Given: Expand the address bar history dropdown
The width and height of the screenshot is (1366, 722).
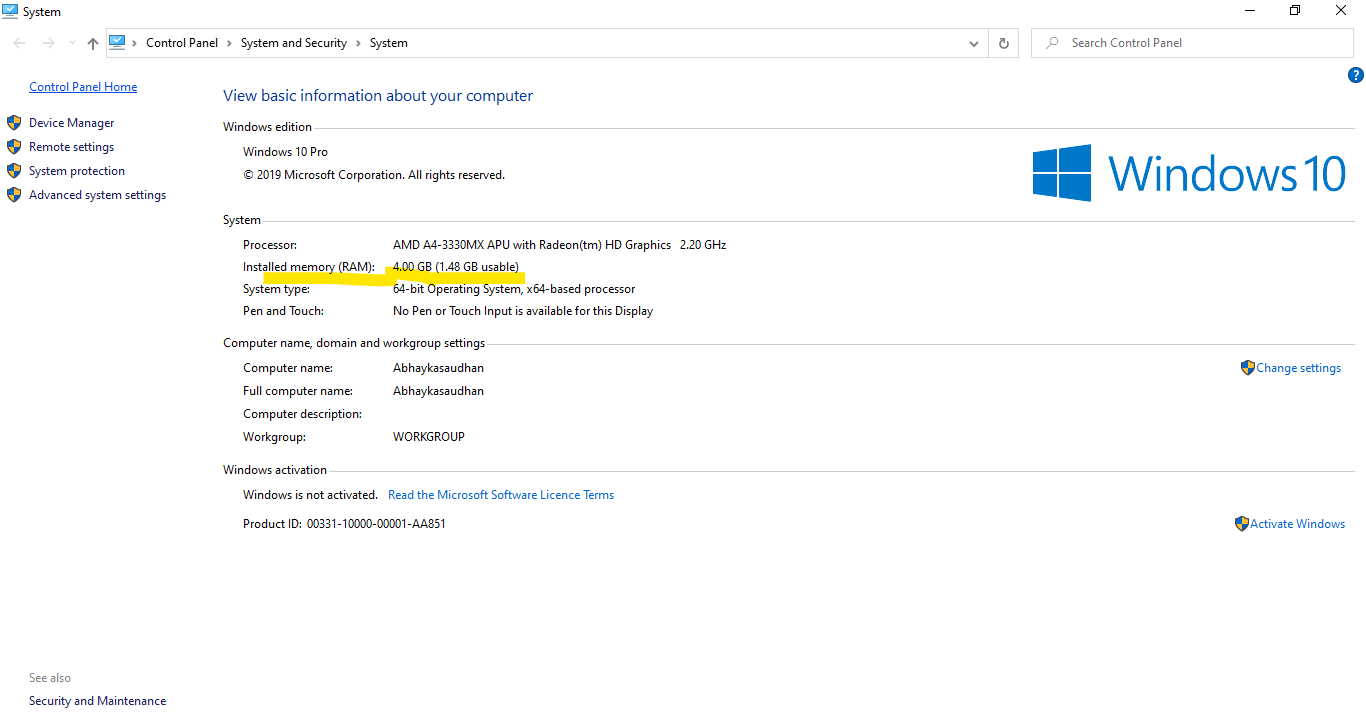Looking at the screenshot, I should tap(974, 43).
